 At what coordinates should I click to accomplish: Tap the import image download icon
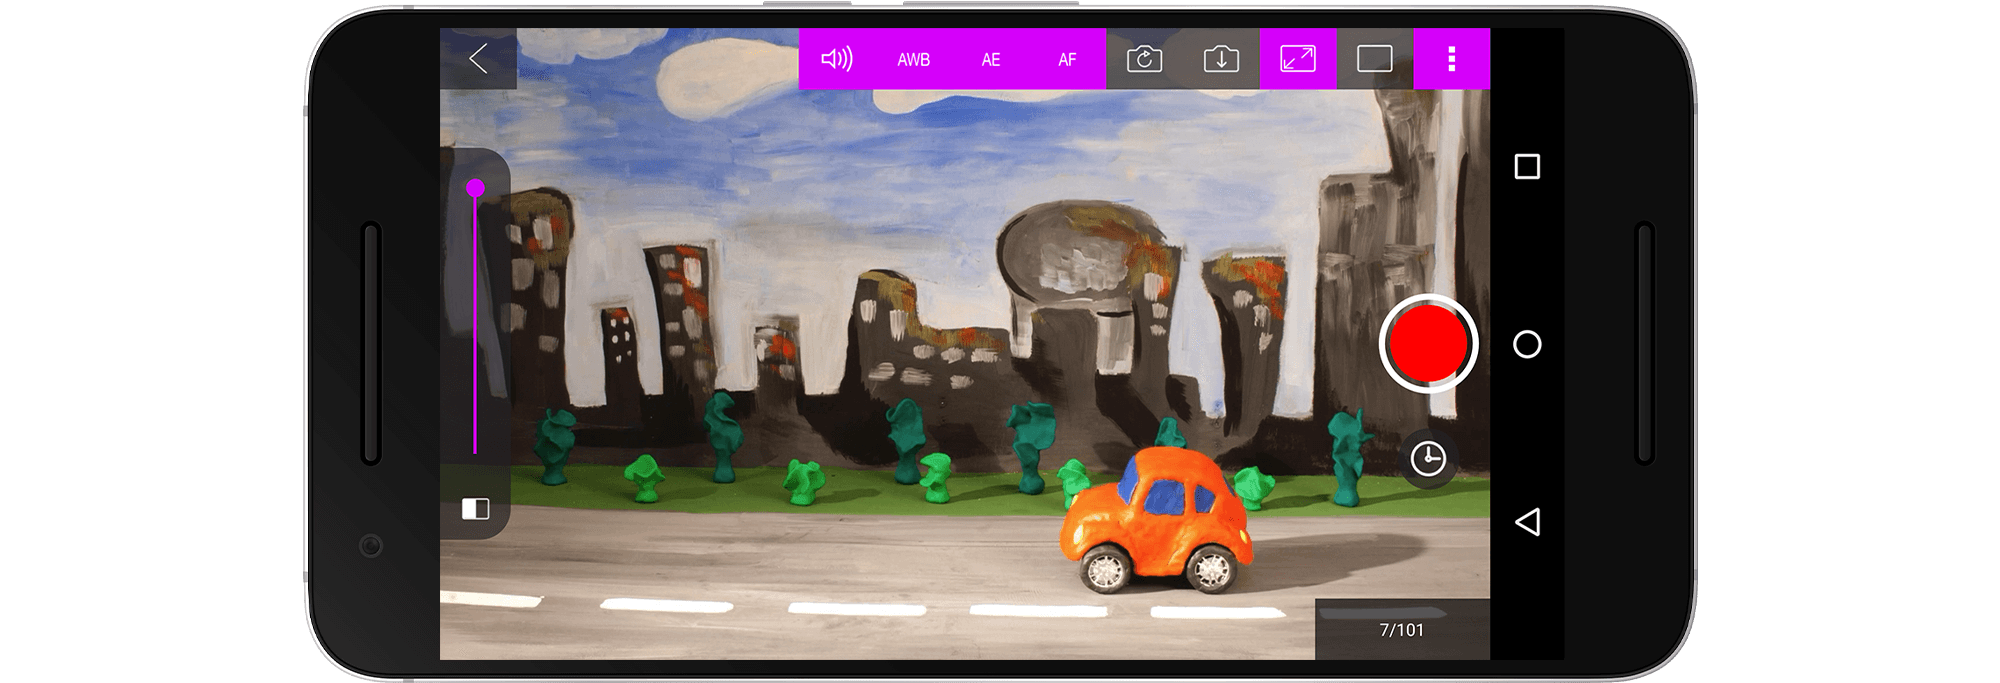[1221, 59]
